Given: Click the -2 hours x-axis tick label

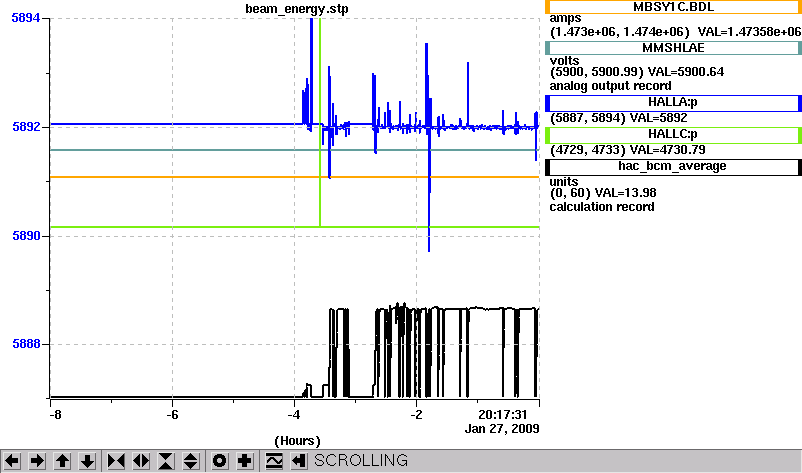Looking at the screenshot, I should click(416, 415).
